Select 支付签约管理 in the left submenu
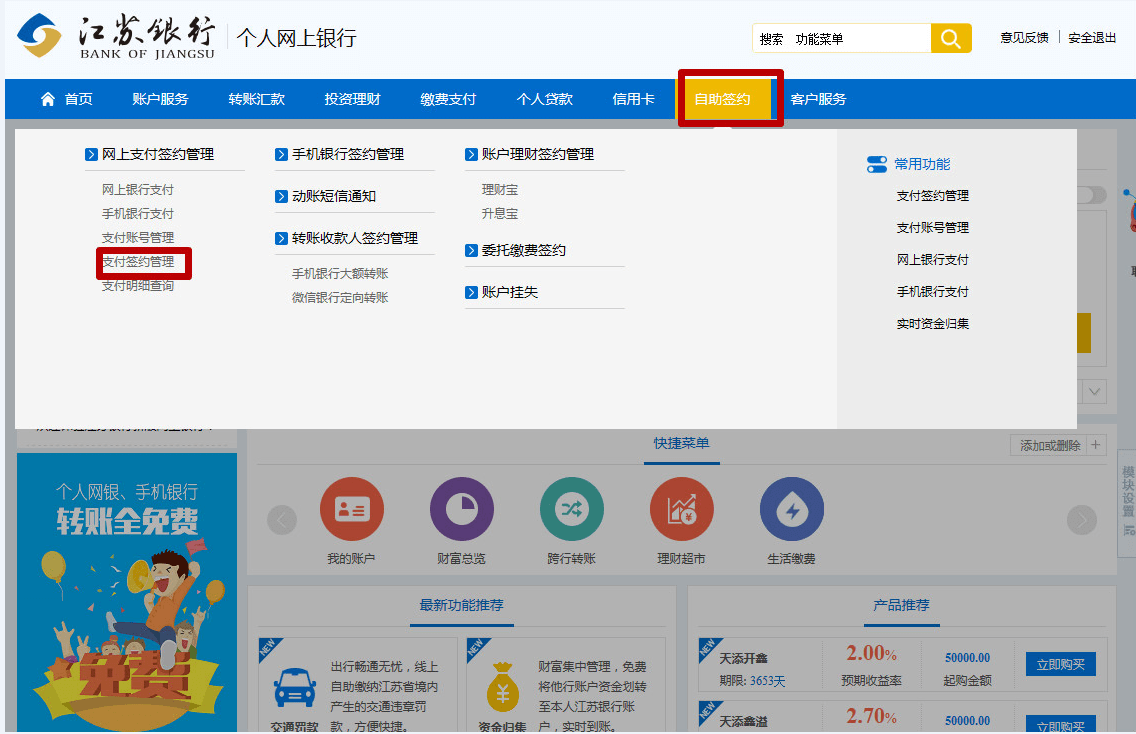Screen dimensions: 1136x734 coord(138,262)
